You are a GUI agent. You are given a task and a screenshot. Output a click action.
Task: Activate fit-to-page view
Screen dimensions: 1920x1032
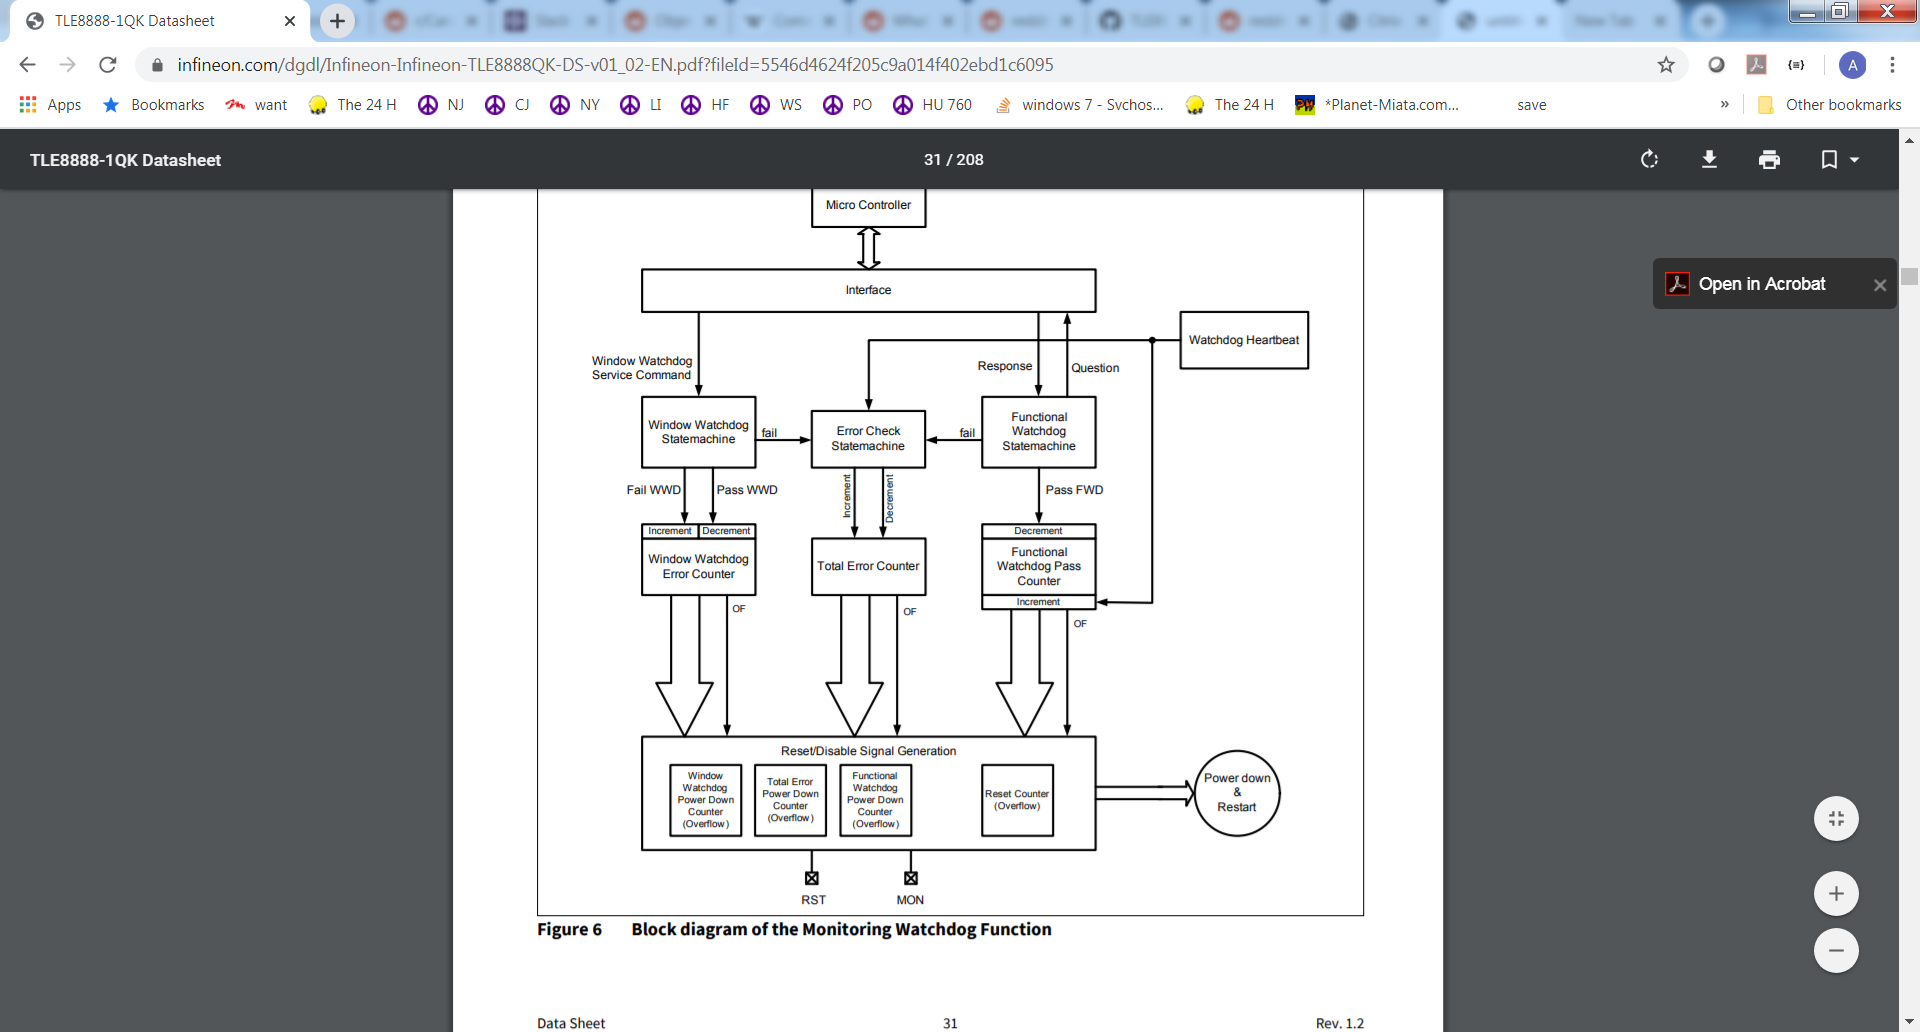[1836, 818]
